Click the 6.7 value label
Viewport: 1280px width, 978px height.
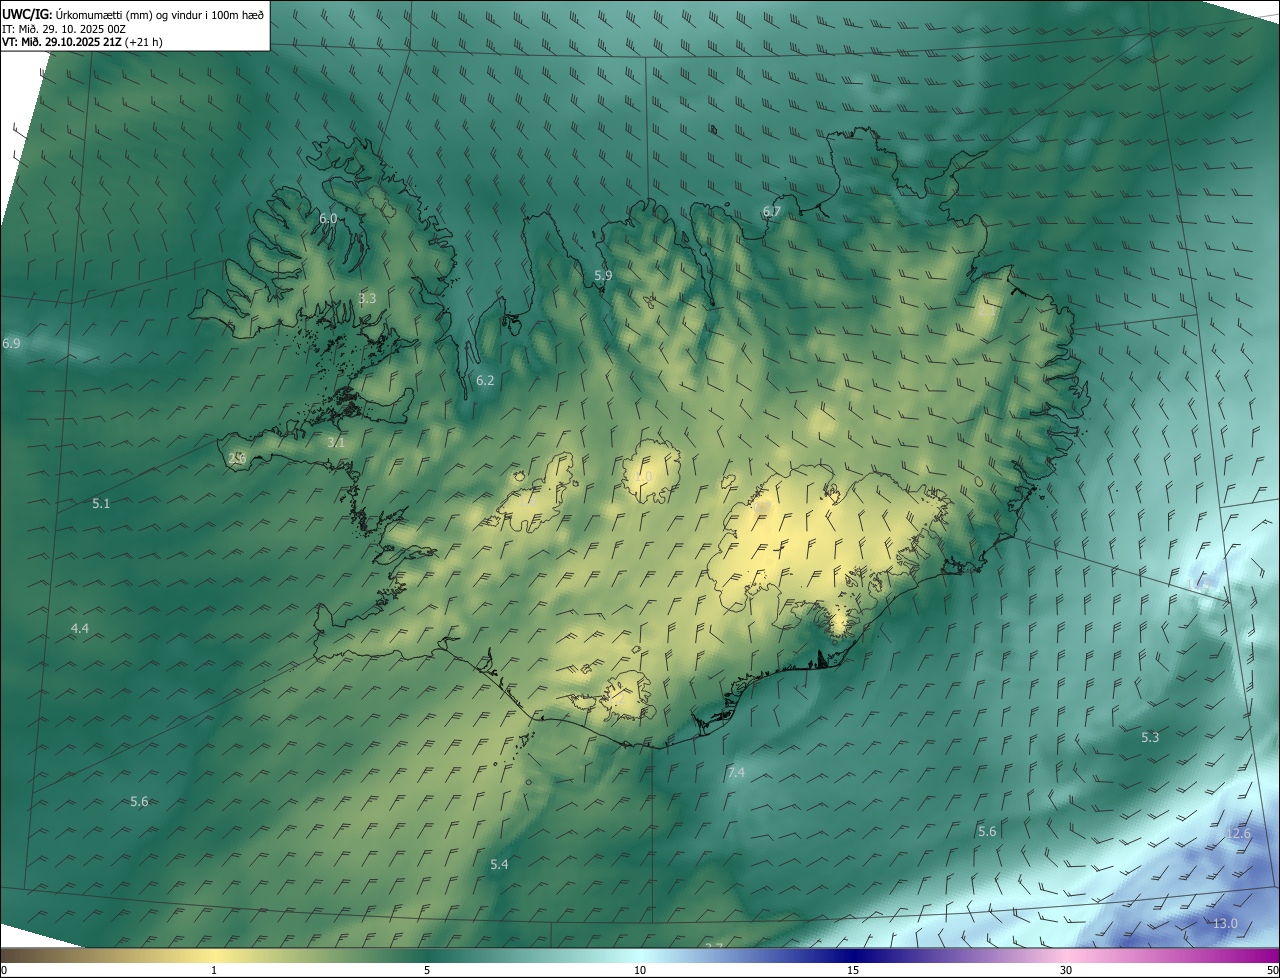click(771, 212)
